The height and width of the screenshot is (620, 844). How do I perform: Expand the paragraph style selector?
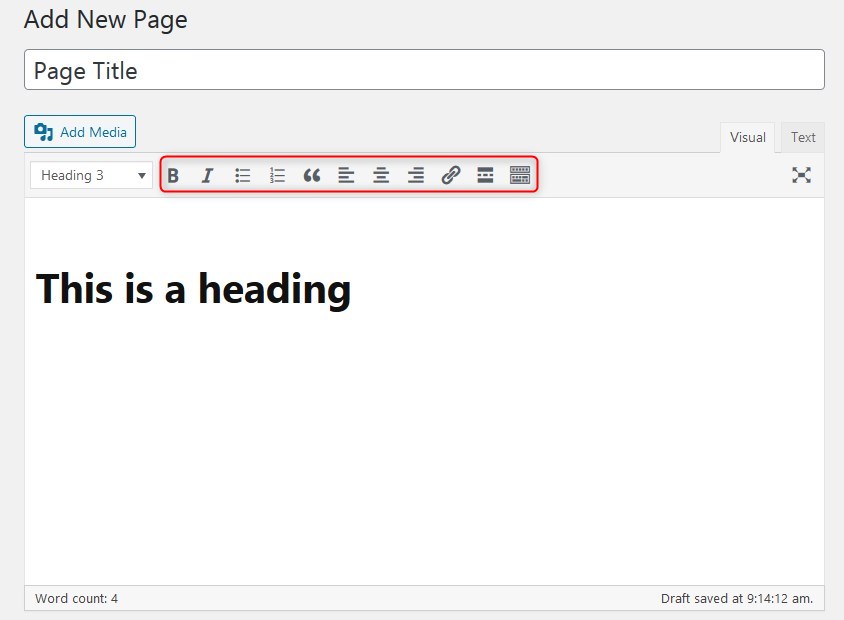pos(91,175)
